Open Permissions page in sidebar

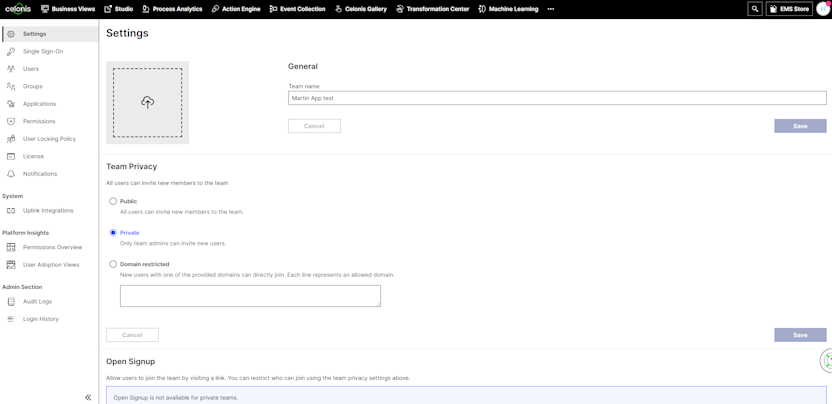[x=39, y=122]
